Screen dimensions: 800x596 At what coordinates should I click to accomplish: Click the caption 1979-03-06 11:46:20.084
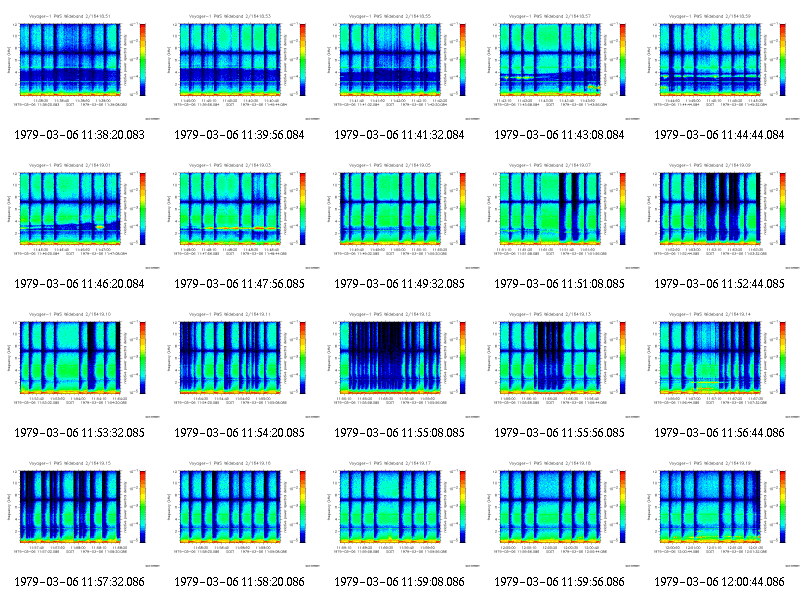click(80, 284)
